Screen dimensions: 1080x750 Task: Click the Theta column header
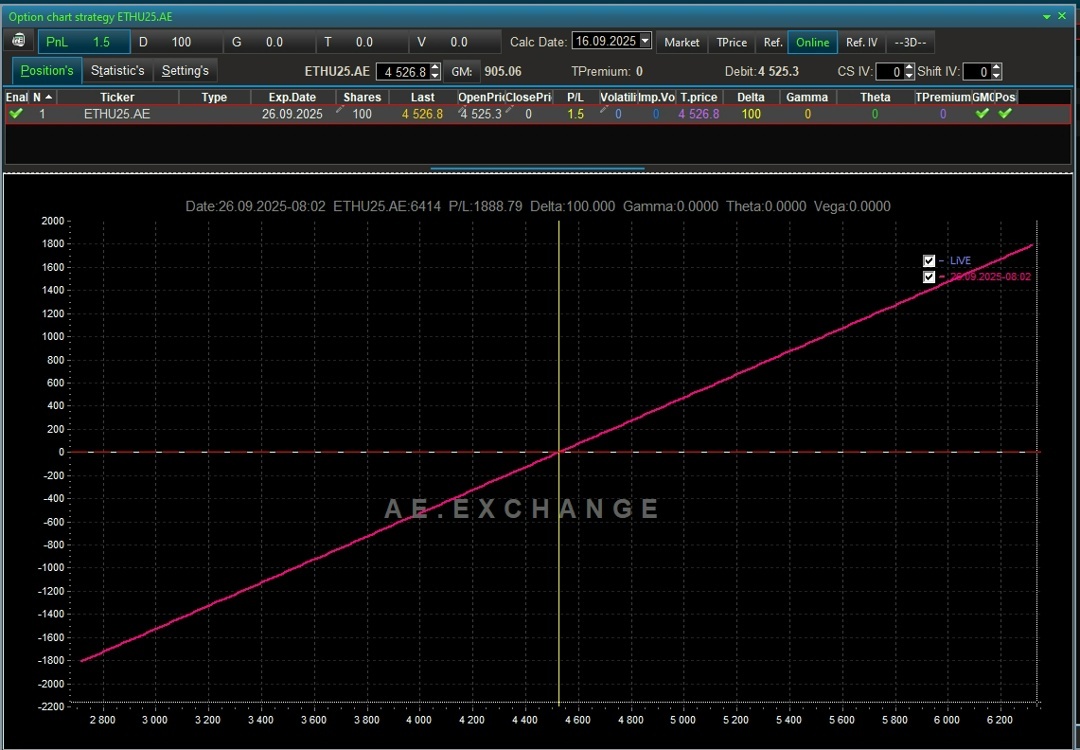coord(875,97)
